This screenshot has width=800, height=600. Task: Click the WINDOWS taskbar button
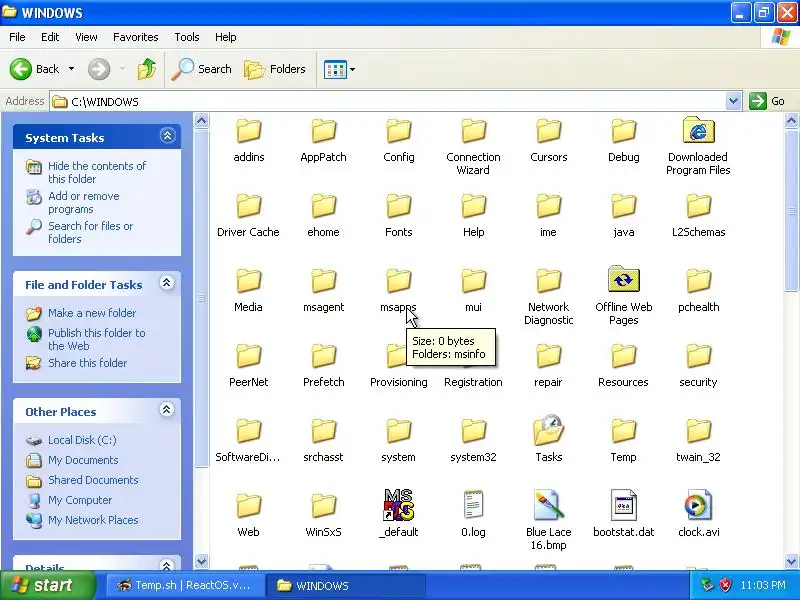point(348,585)
